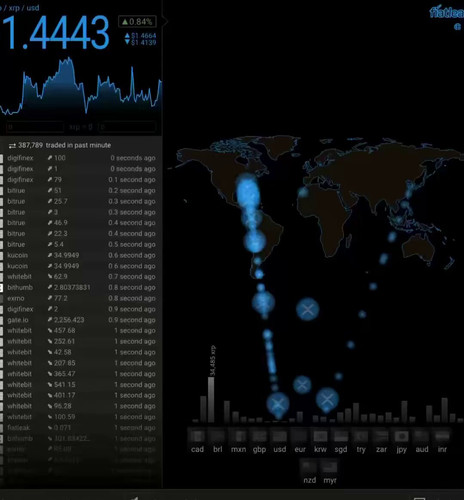Image resolution: width=464 pixels, height=500 pixels.
Task: Select the zar currency flag
Action: point(381,436)
